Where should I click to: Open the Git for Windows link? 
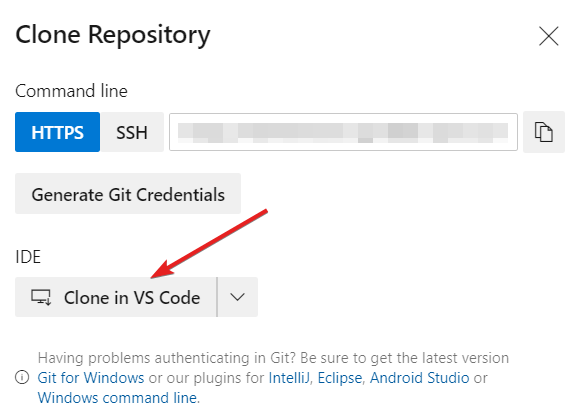(91, 378)
